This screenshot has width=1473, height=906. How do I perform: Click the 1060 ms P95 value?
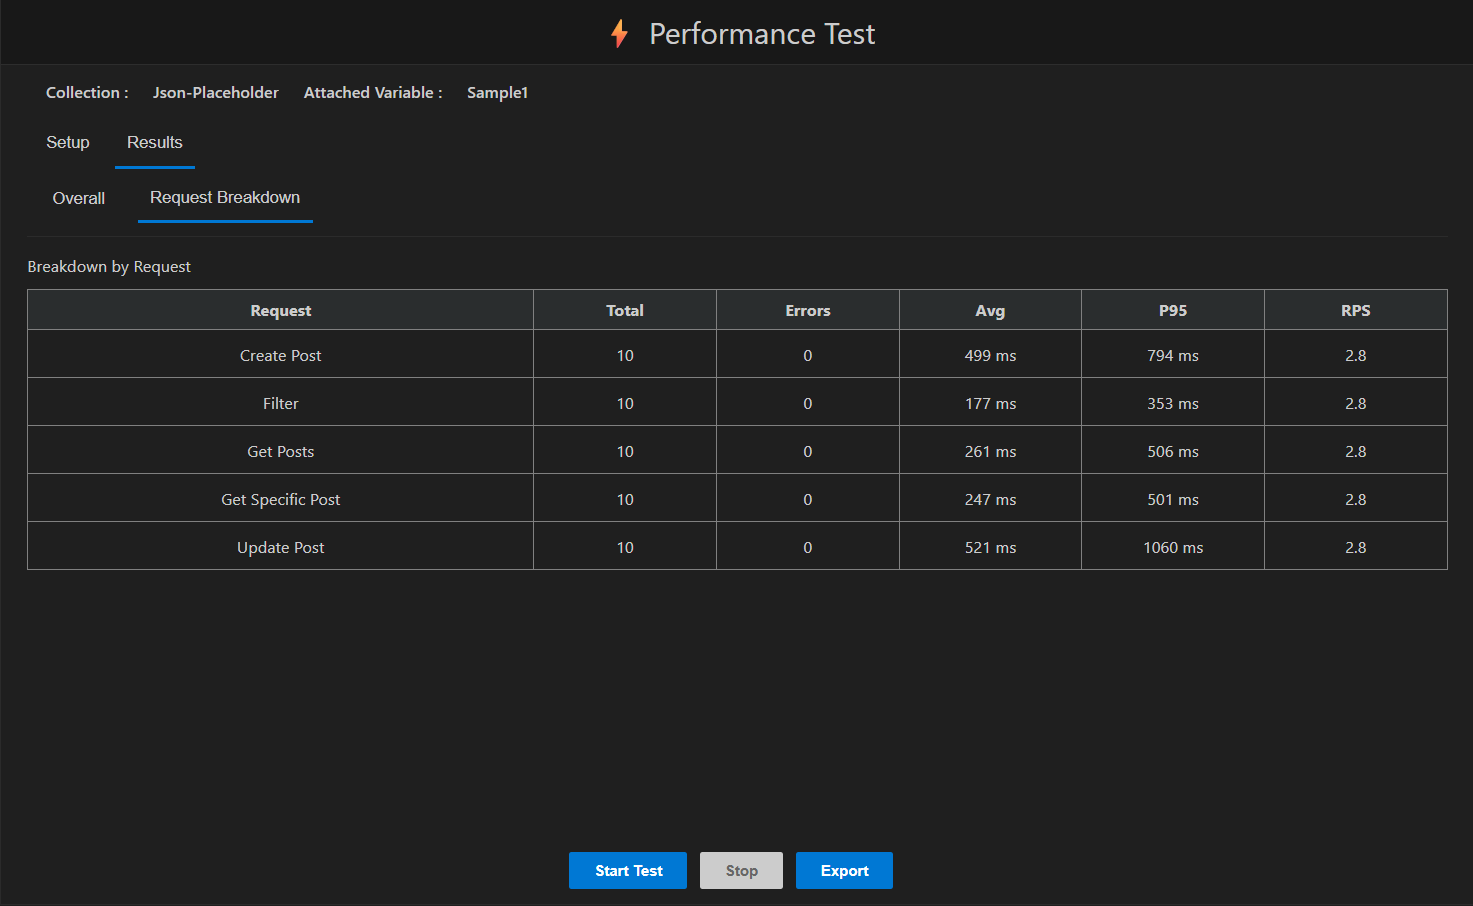pos(1173,547)
